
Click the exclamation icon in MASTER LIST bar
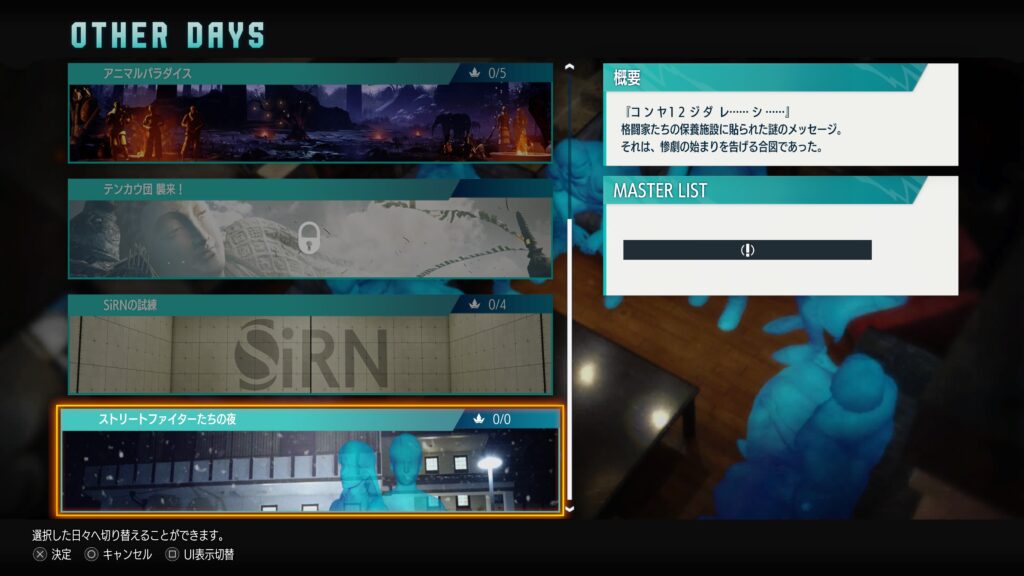pos(747,250)
